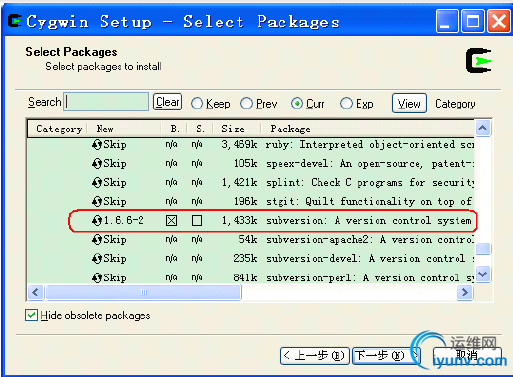Image resolution: width=513 pixels, height=377 pixels.
Task: Click the 3,469k size value
Action: pos(239,145)
